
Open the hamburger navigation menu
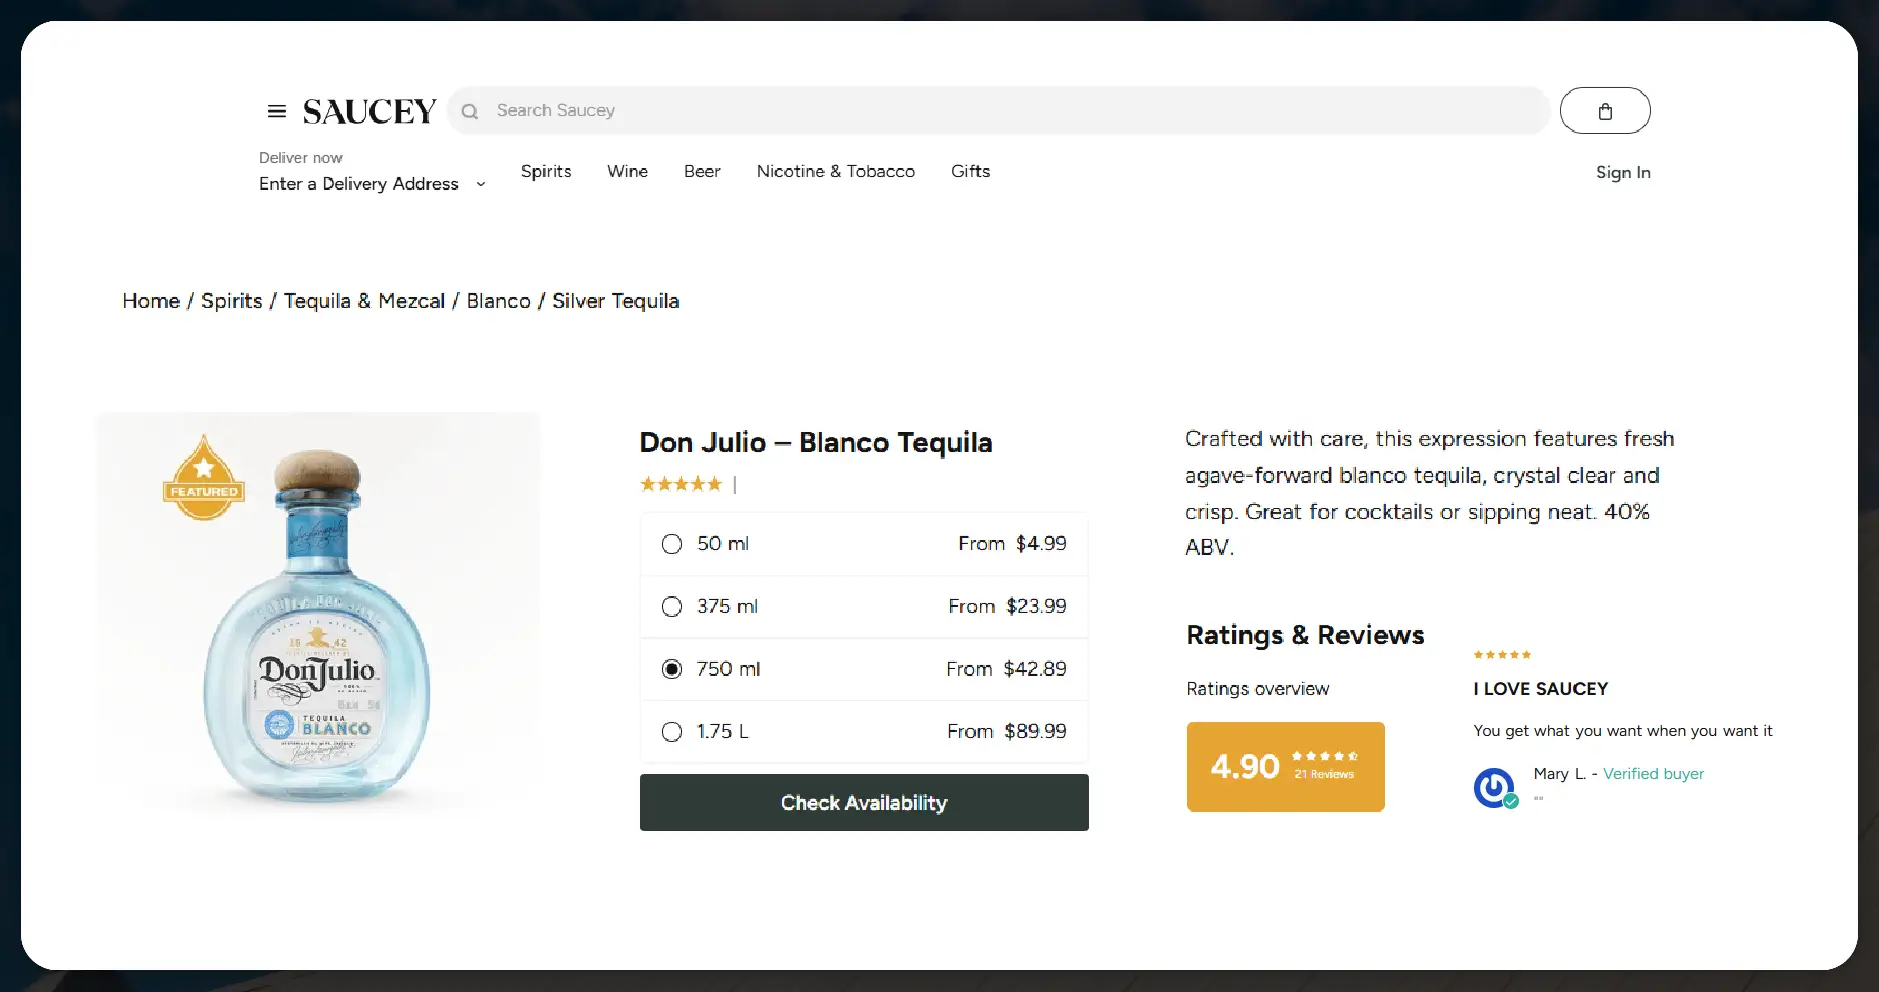point(276,110)
